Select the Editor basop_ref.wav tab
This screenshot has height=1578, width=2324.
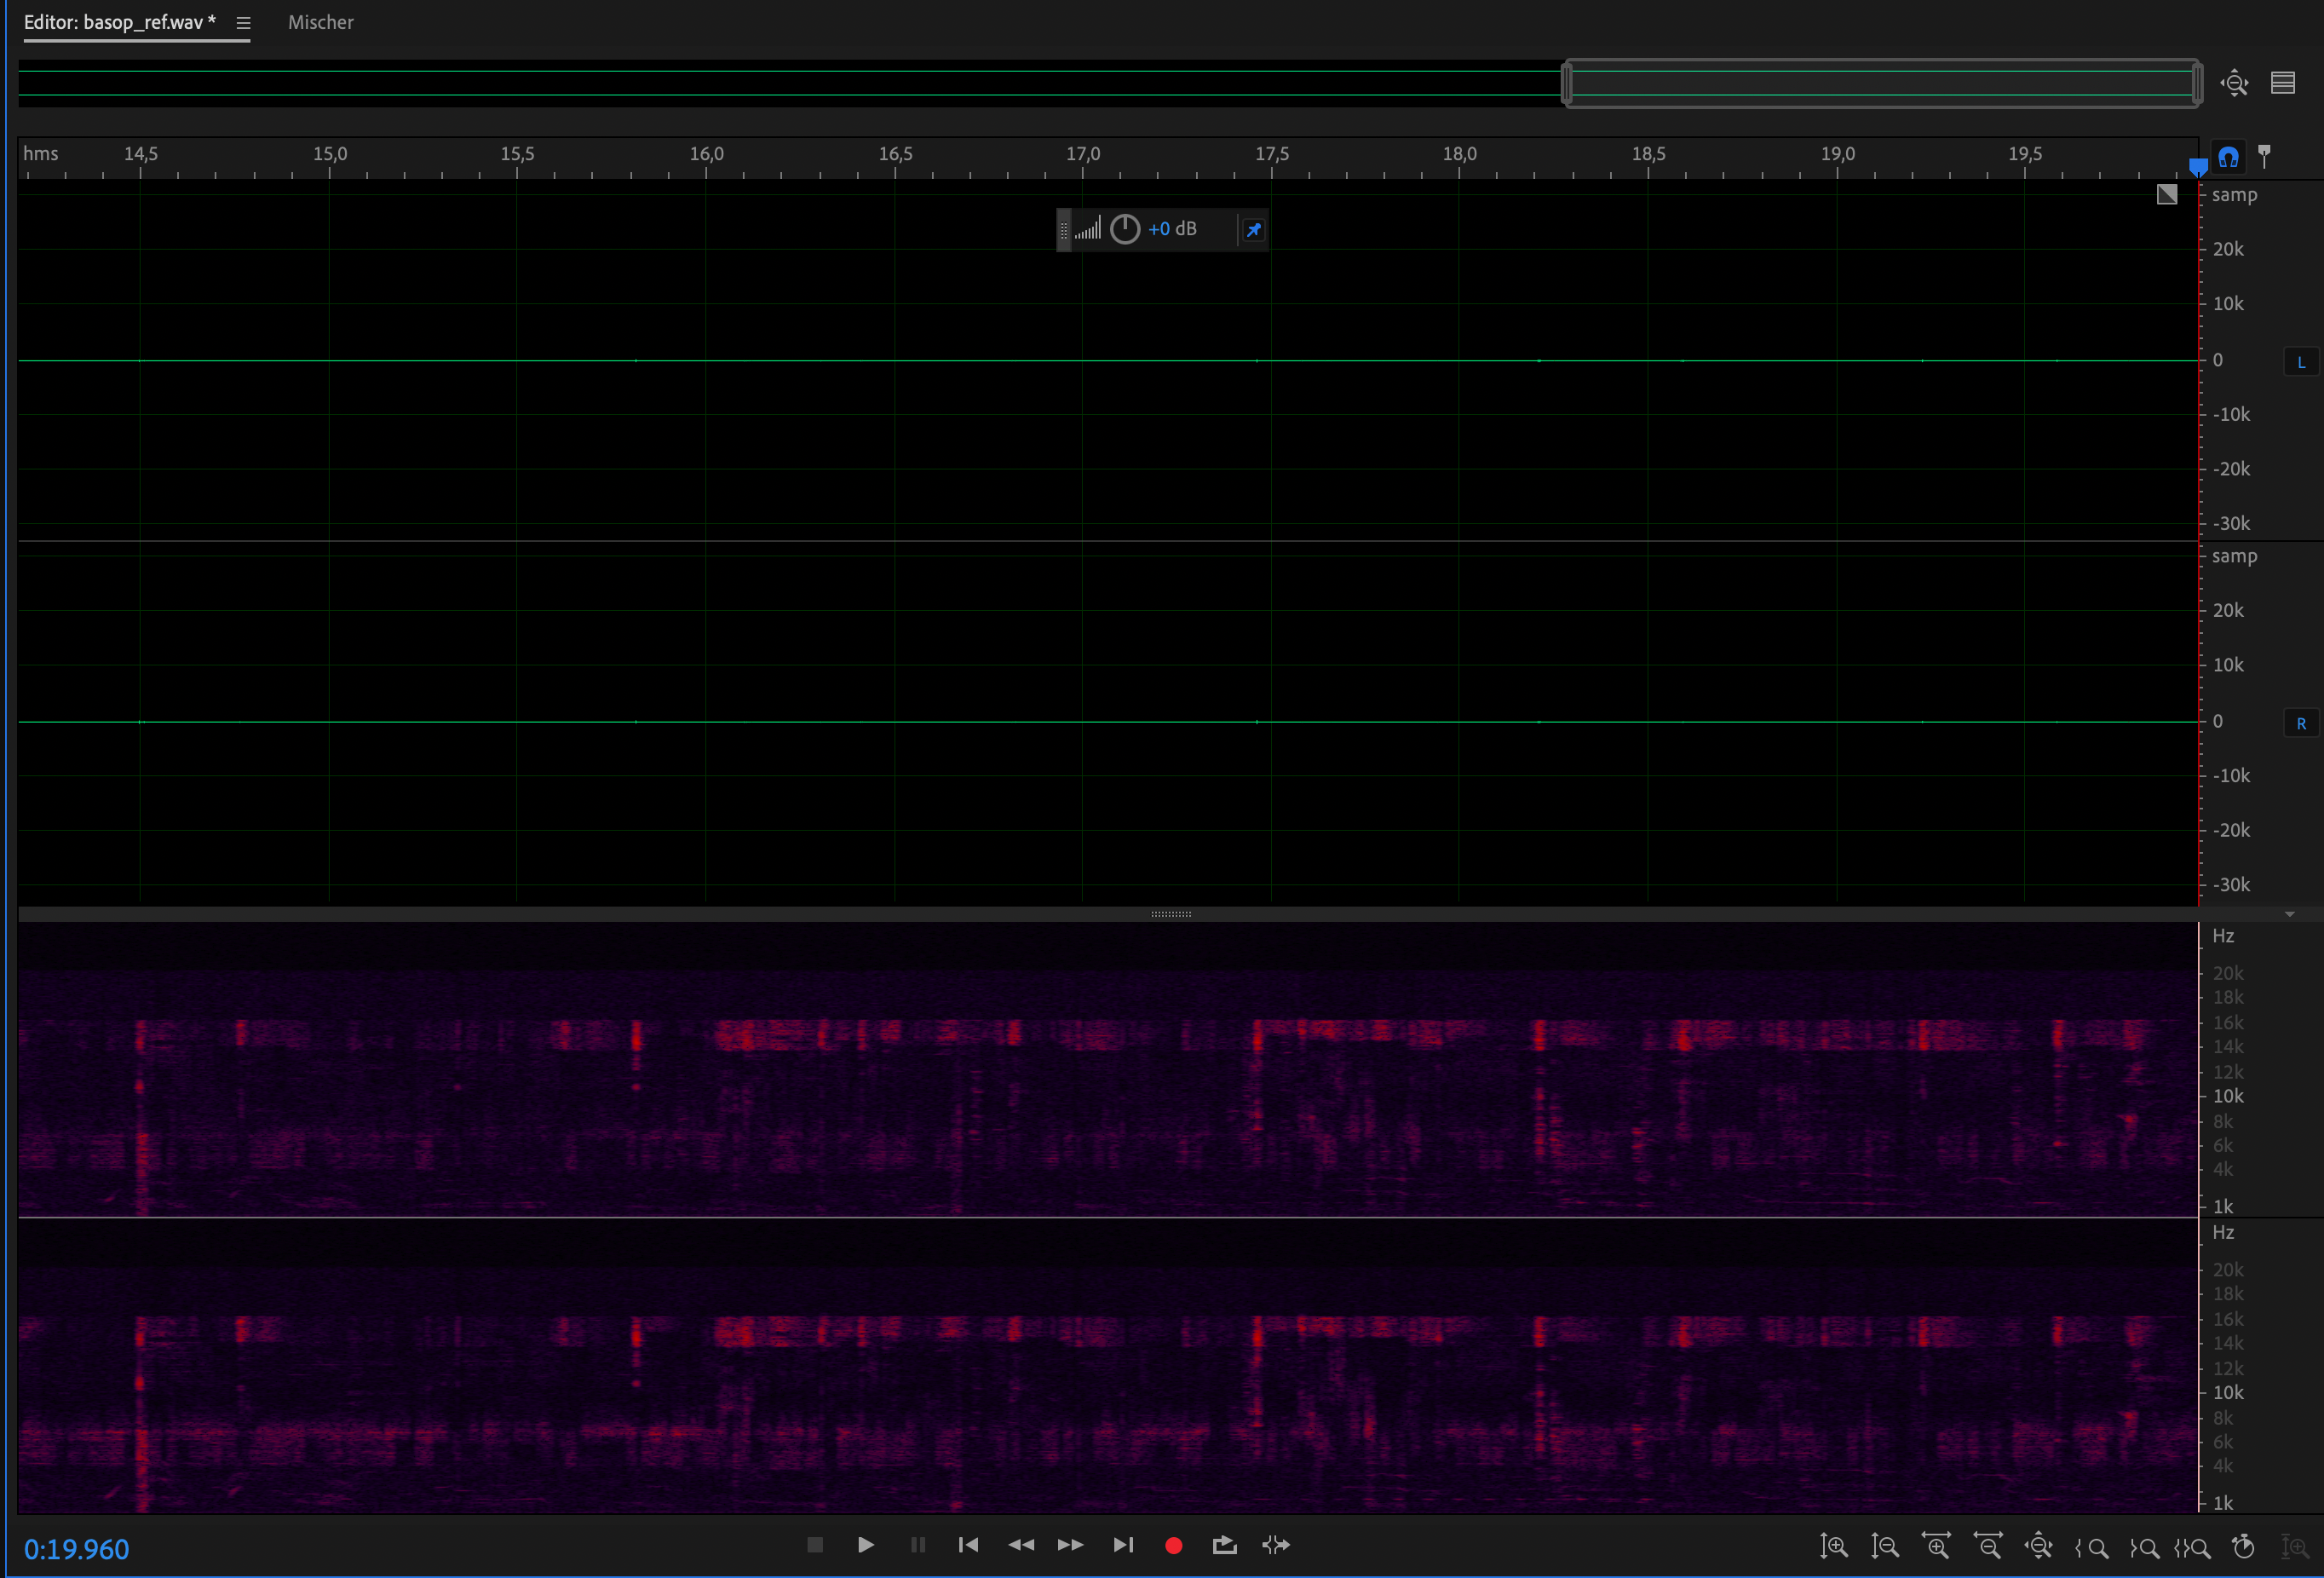coord(119,22)
